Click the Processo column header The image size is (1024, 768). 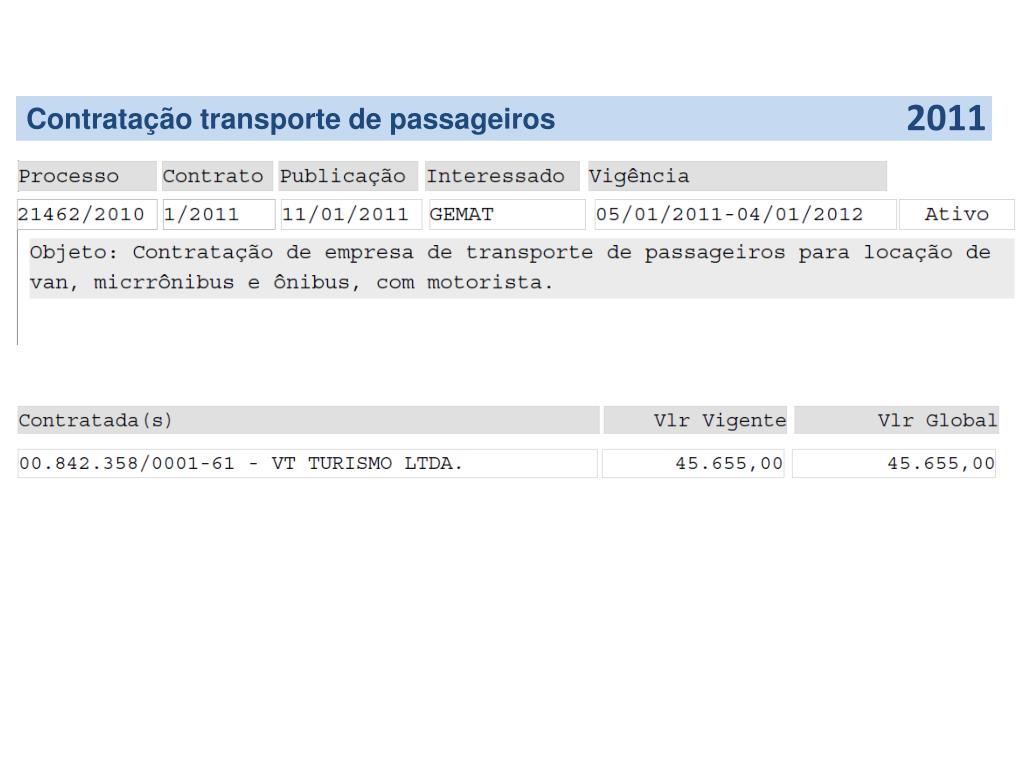[87, 176]
